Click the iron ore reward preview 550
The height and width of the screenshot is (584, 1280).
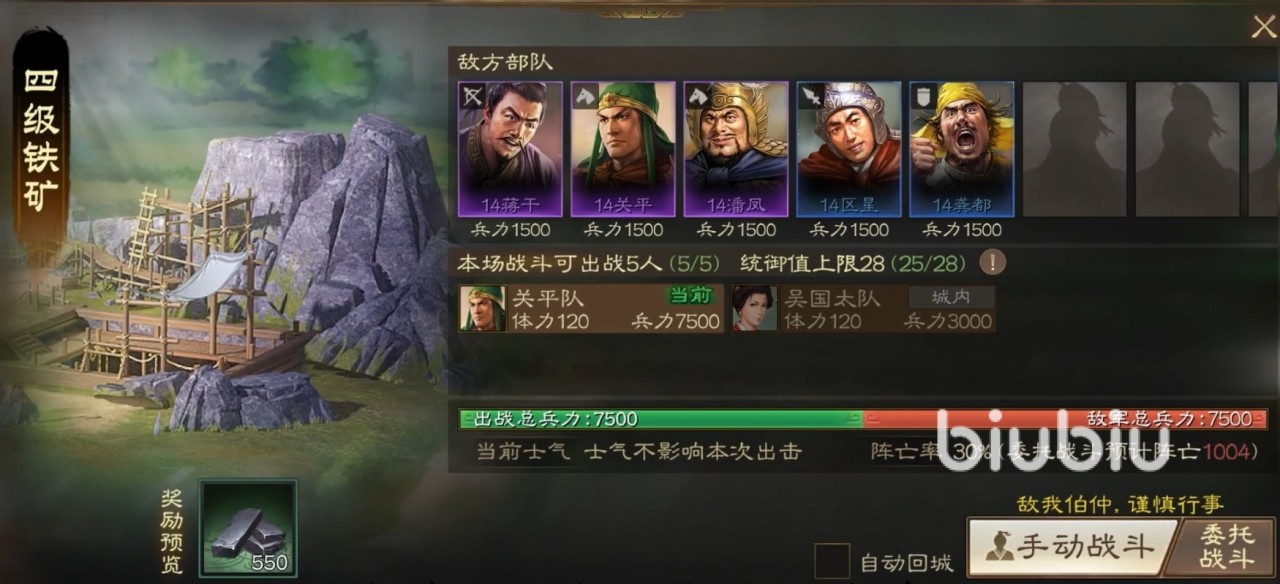coord(248,529)
